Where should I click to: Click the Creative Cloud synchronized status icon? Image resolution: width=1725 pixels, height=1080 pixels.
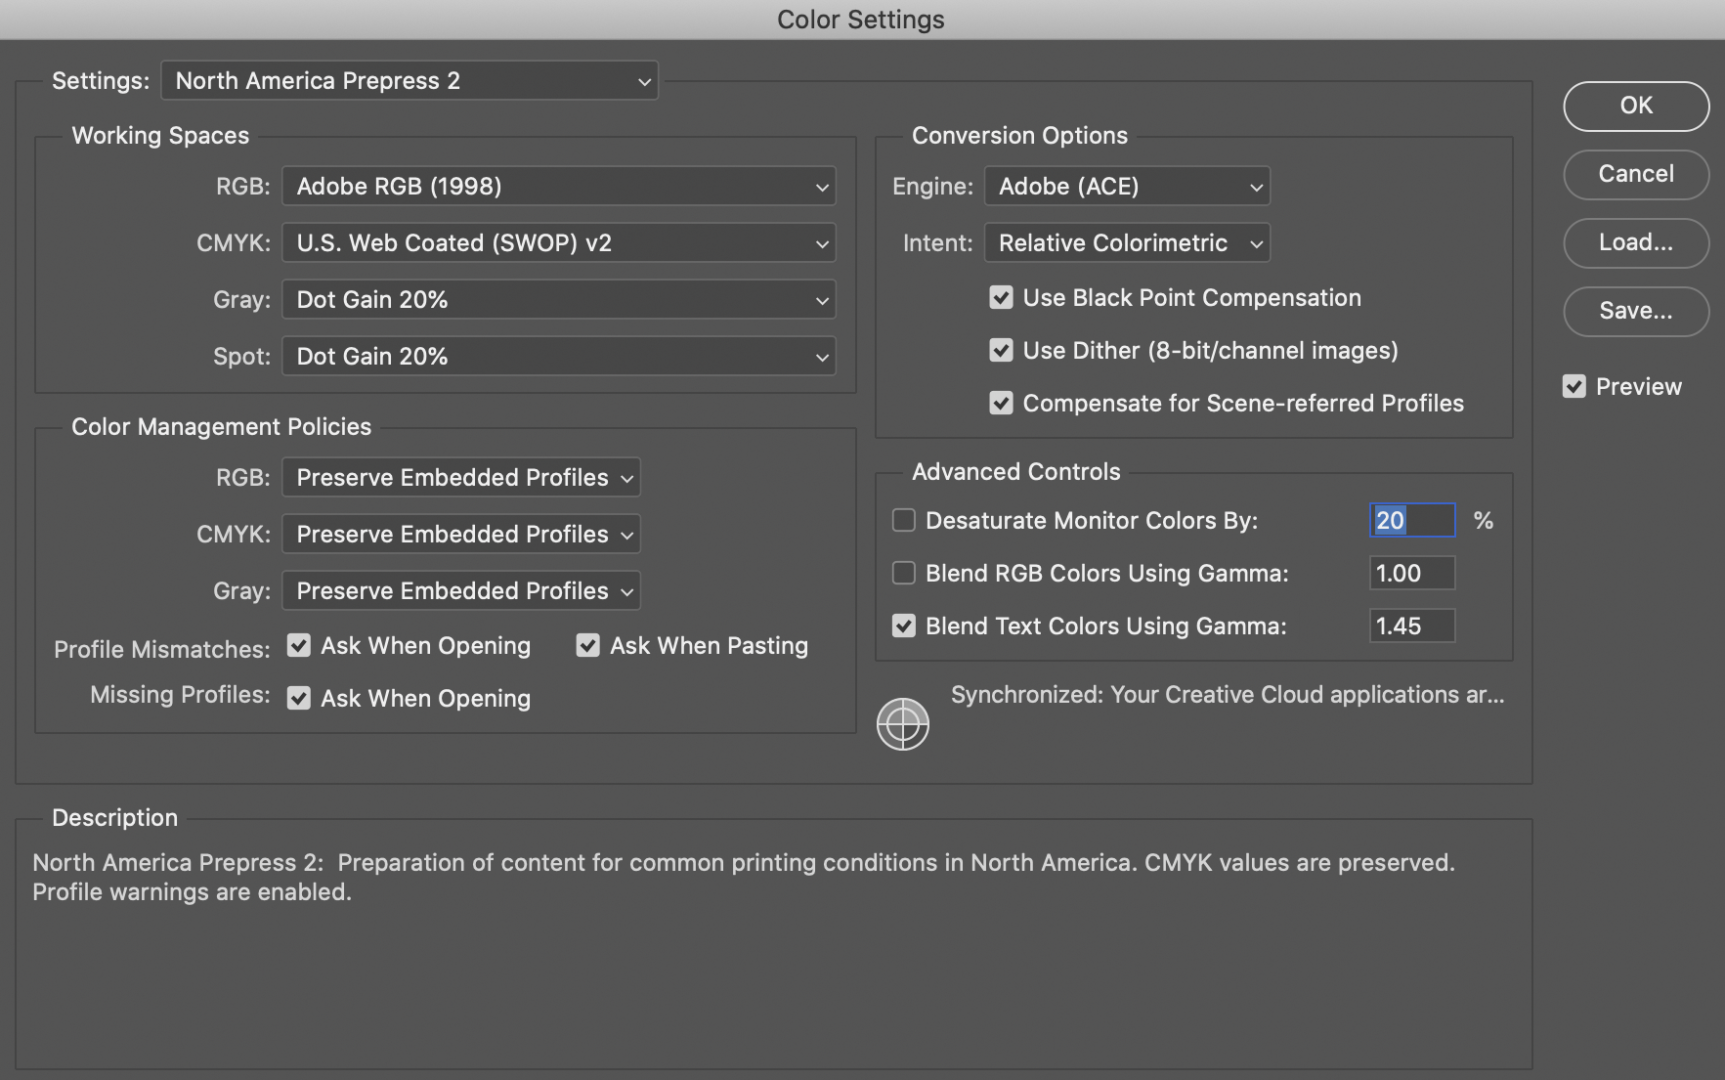(x=902, y=723)
